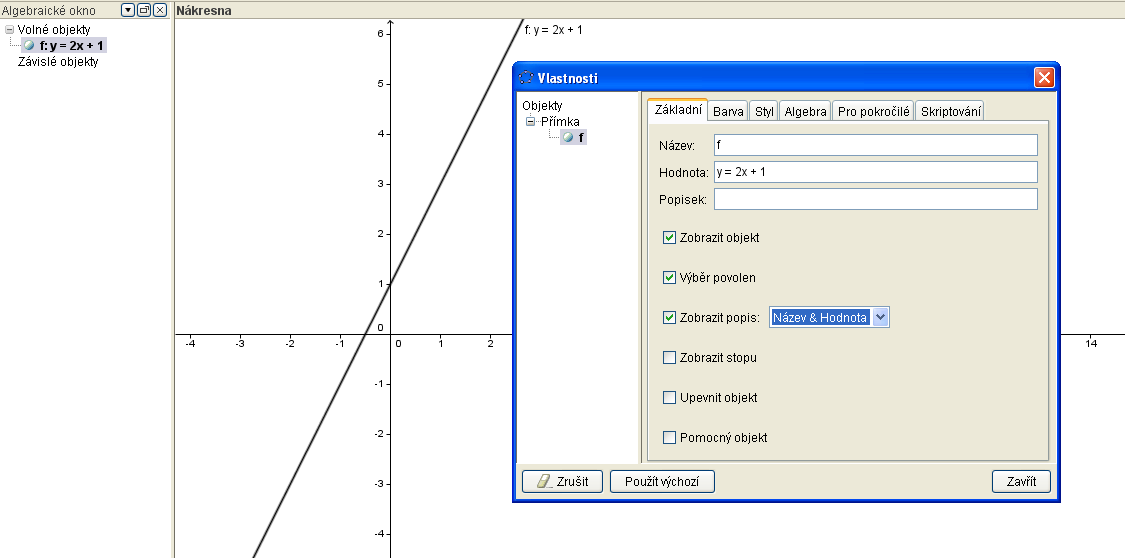The height and width of the screenshot is (558, 1125).
Task: Click the Přímka label in Objekty tree
Action: [560, 121]
